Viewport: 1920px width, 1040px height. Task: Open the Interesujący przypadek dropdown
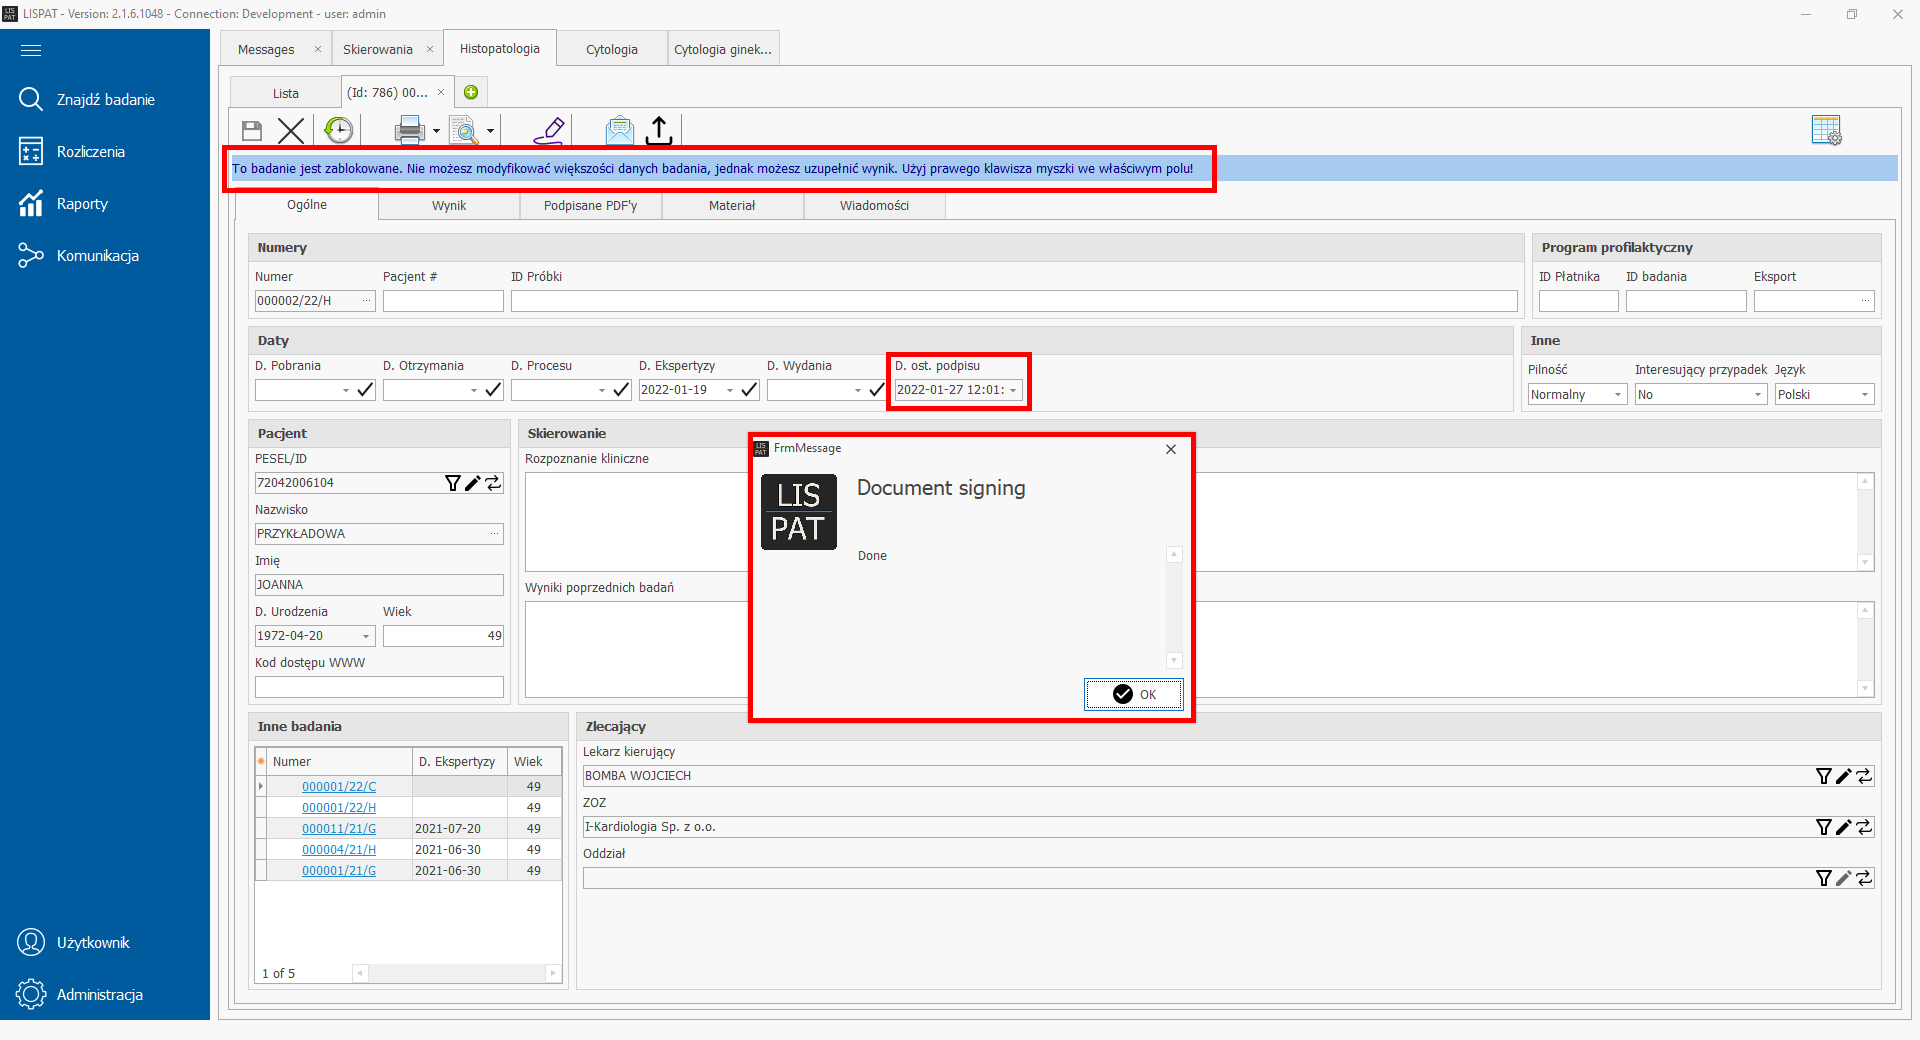click(1757, 395)
